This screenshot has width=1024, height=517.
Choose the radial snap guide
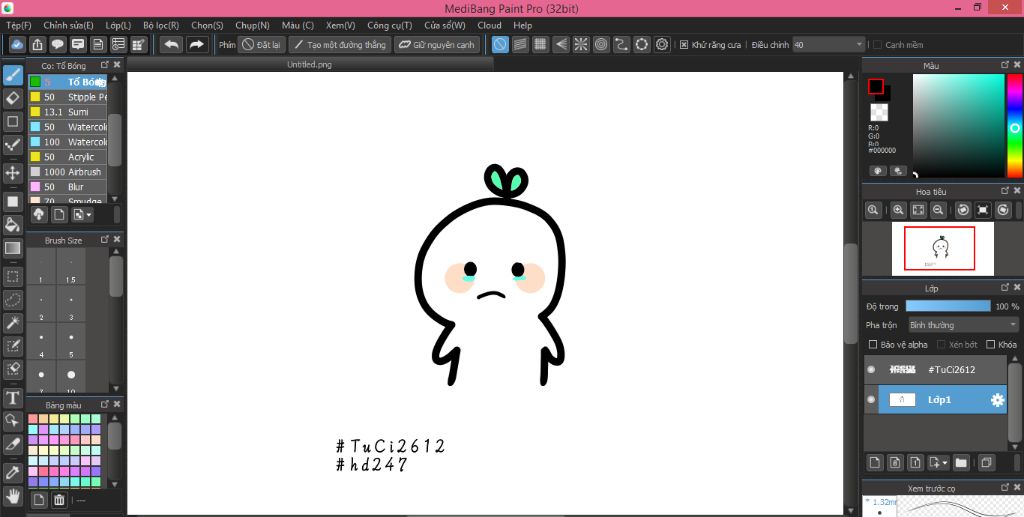point(581,44)
